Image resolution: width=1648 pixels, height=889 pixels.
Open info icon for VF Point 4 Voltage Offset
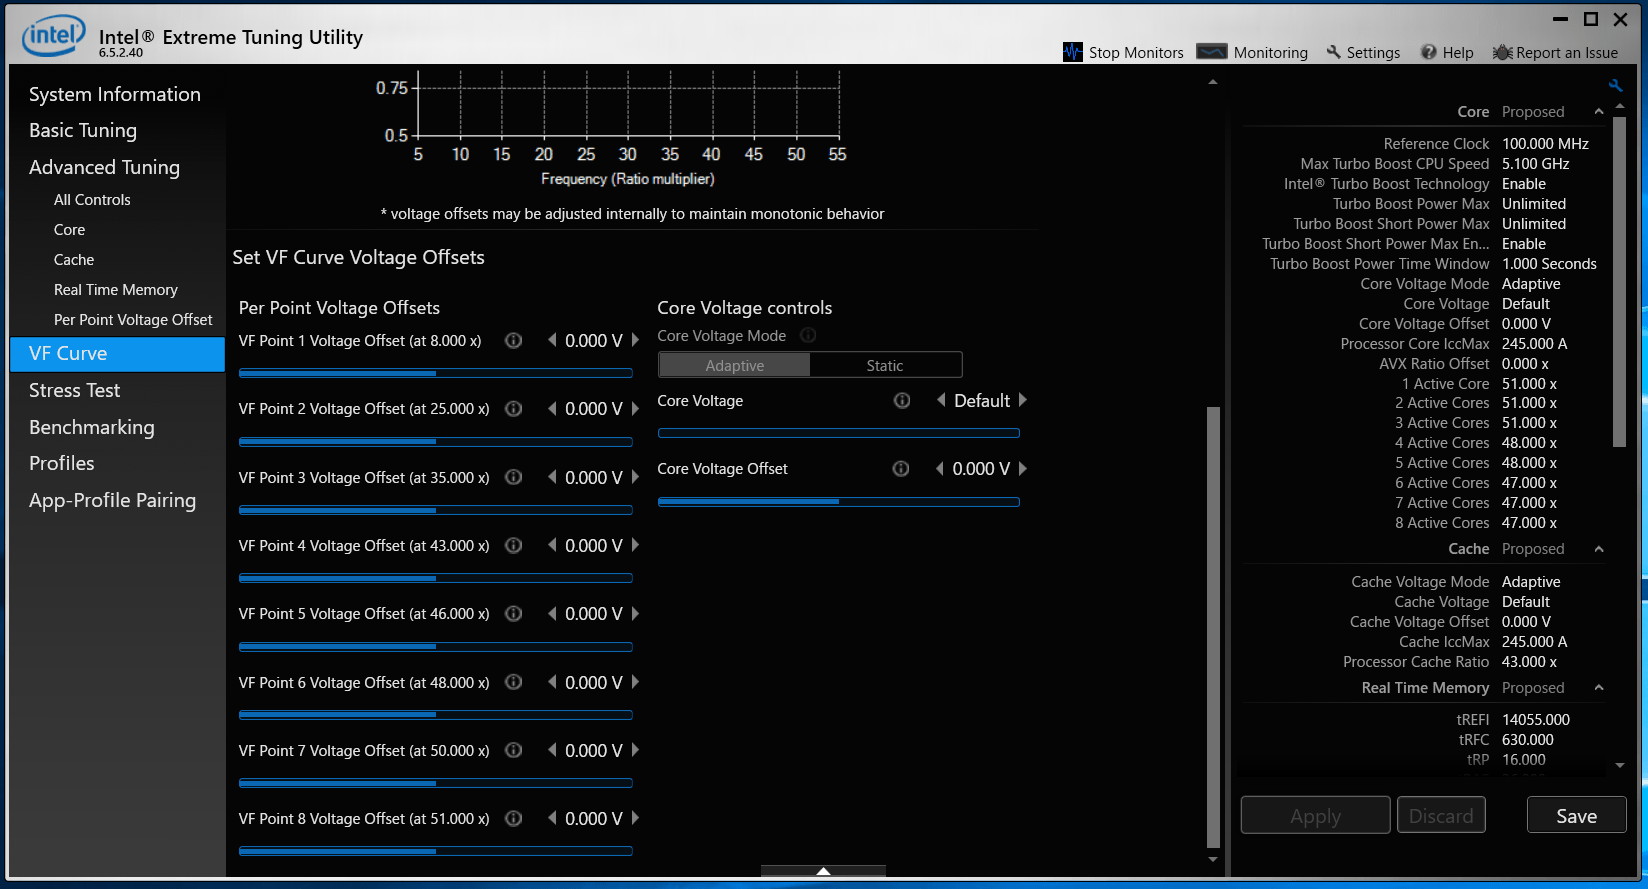(514, 546)
